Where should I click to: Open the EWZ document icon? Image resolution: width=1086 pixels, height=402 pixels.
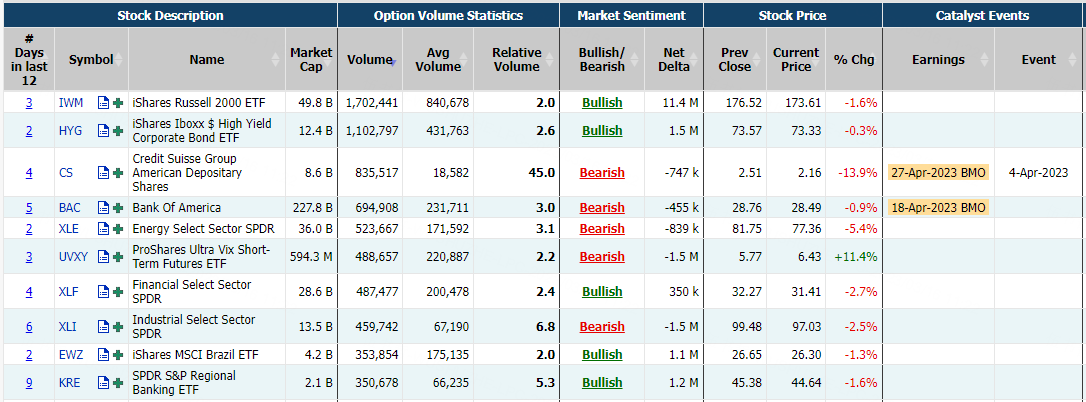pyautogui.click(x=103, y=355)
